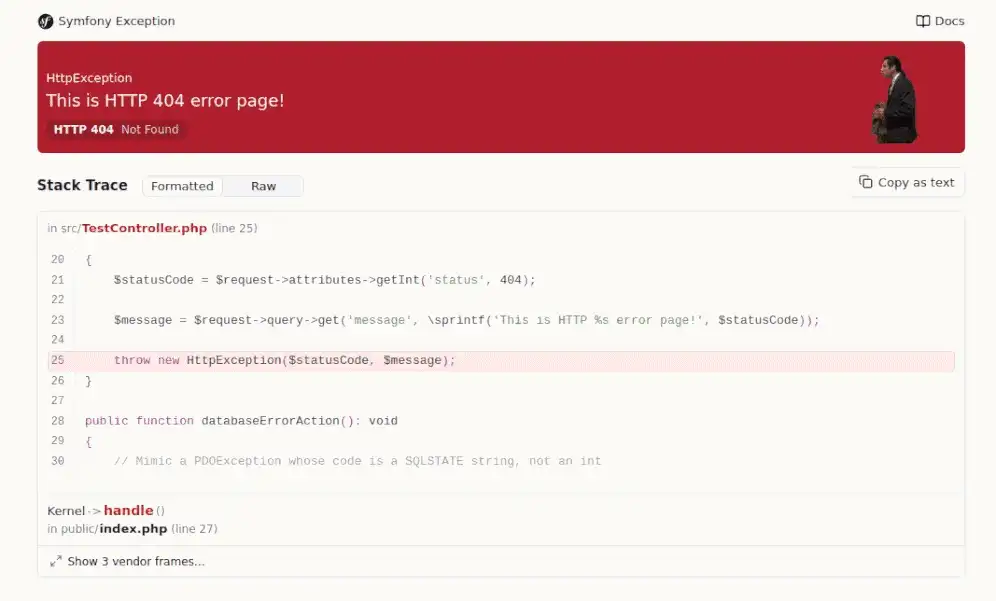This screenshot has height=601, width=996.
Task: Click the closing brace on line 26
Action: click(x=88, y=381)
